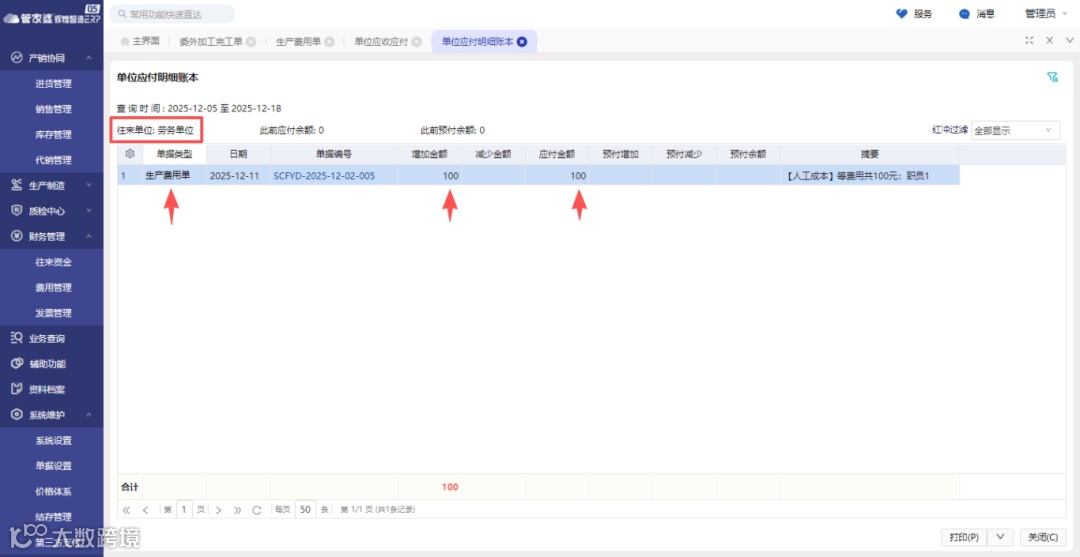The width and height of the screenshot is (1080, 557).
Task: Click the 生产制造 sidebar icon
Action: (17, 185)
